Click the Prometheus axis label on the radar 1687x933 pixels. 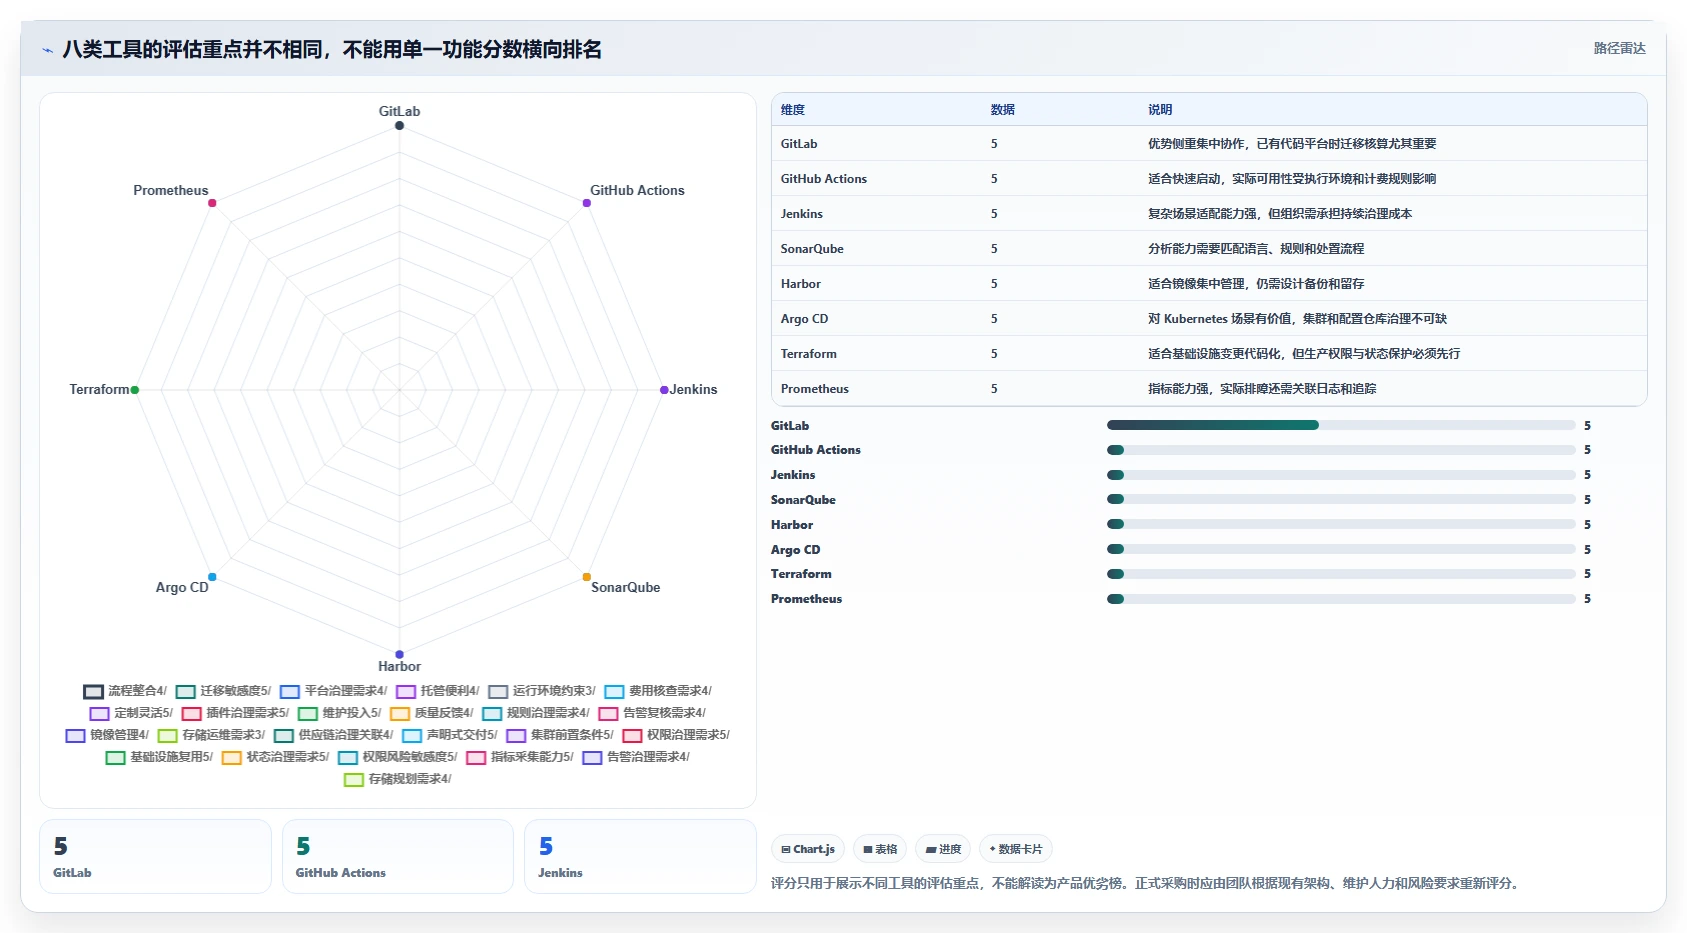point(171,190)
